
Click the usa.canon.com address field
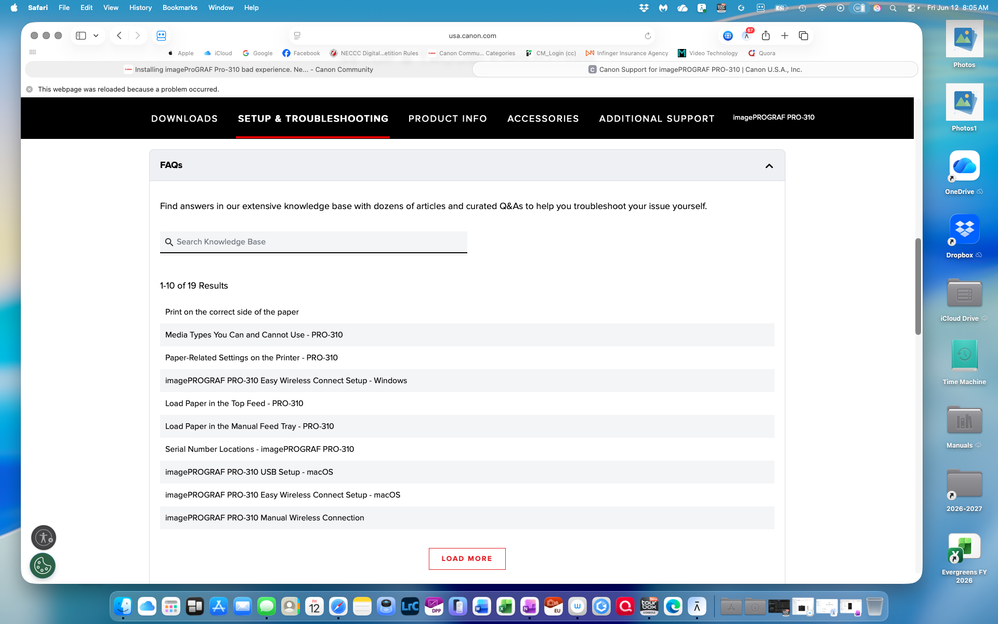472,36
